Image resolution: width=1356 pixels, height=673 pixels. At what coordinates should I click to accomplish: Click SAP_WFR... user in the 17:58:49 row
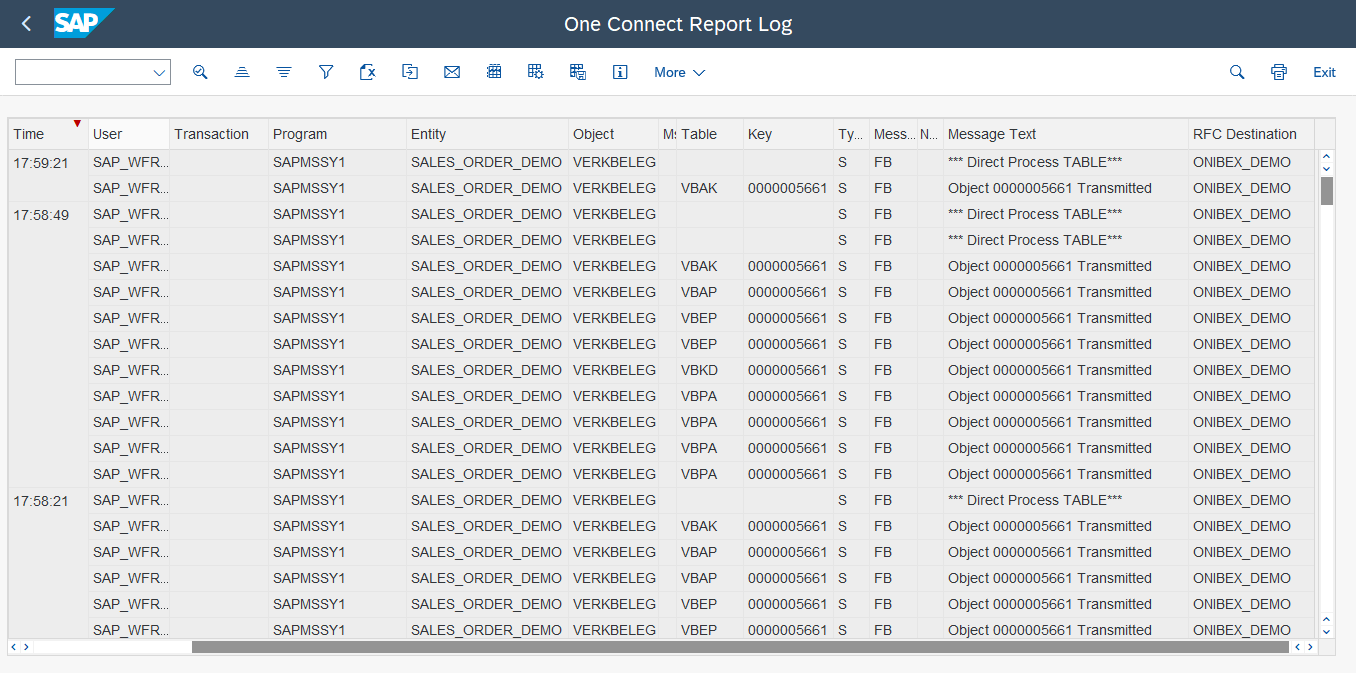point(130,214)
